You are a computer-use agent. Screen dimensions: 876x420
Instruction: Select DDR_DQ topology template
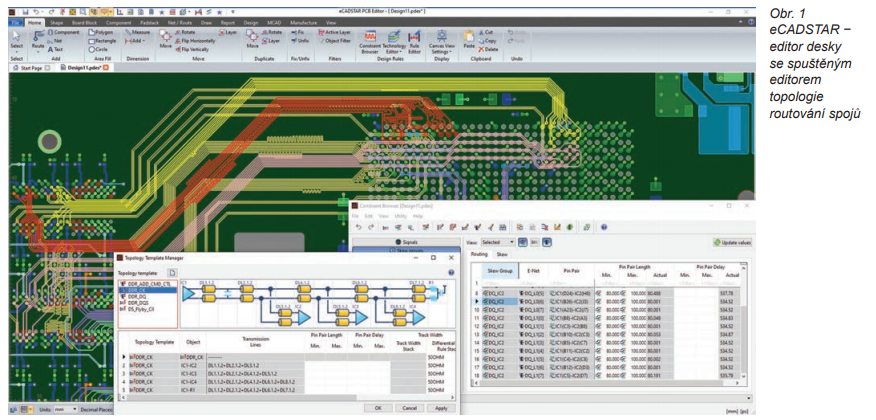(x=134, y=296)
